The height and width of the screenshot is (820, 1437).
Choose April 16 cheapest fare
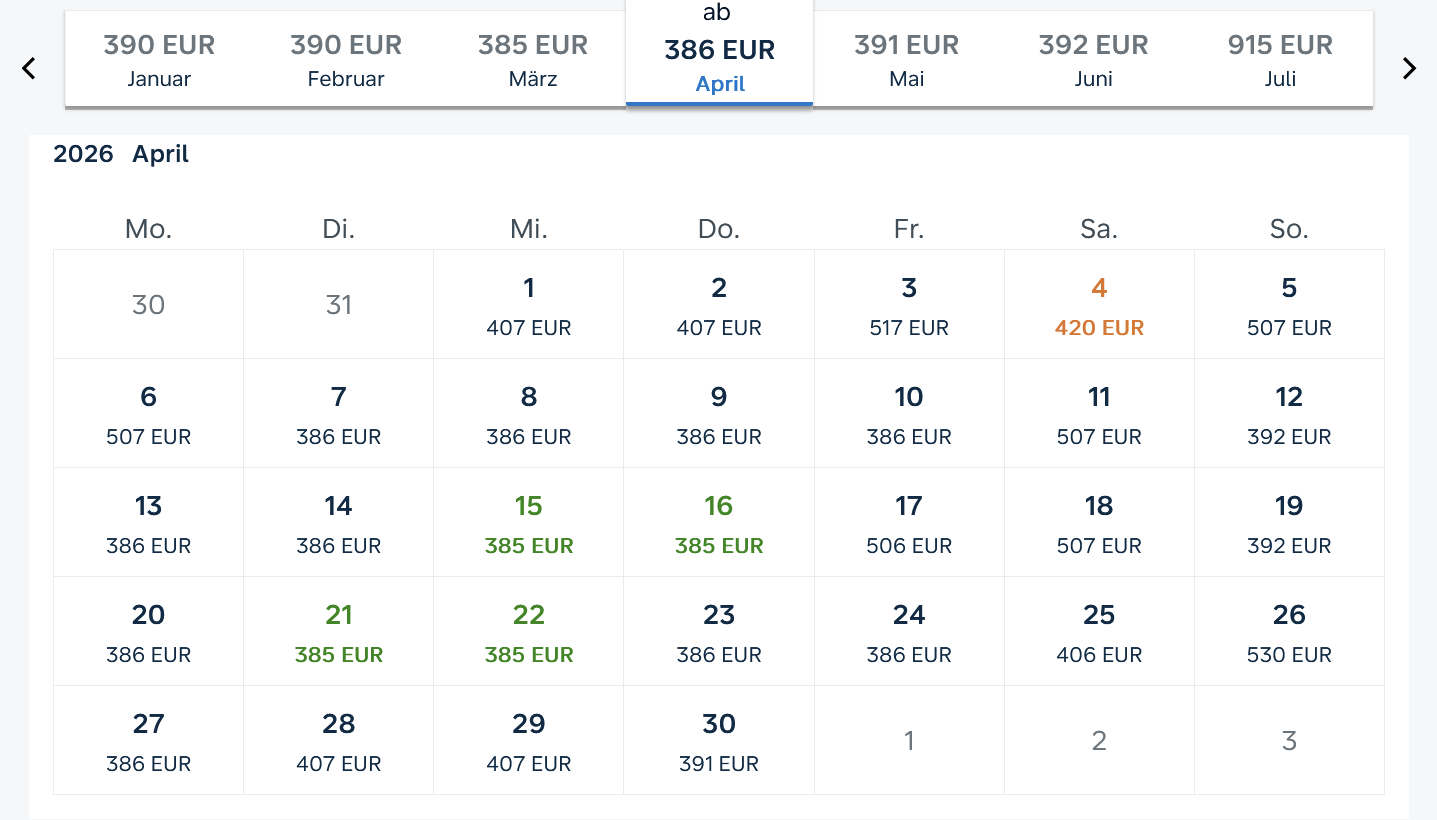tap(719, 523)
